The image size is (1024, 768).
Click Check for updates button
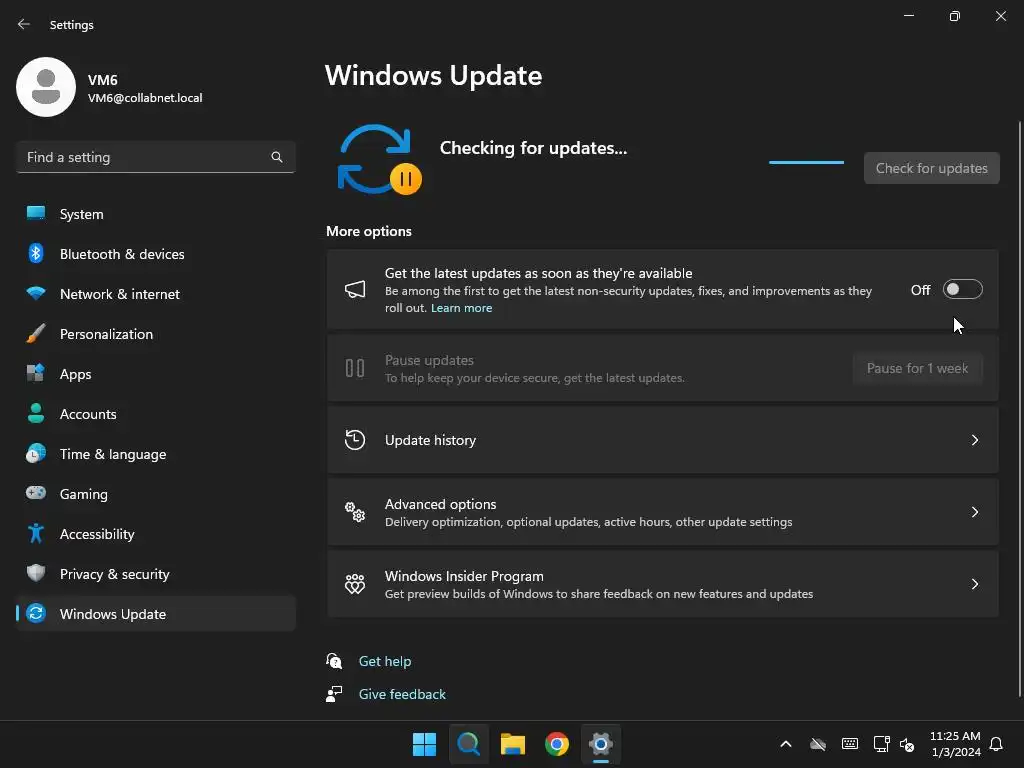point(931,168)
